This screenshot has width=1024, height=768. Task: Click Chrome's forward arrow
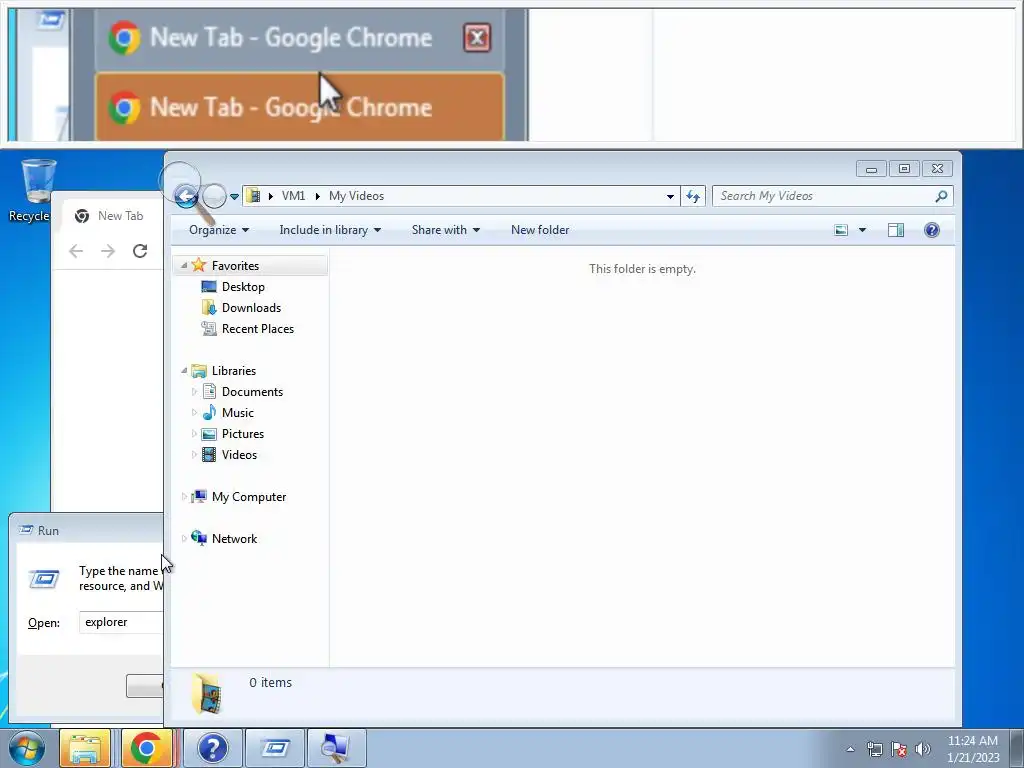[x=108, y=251]
